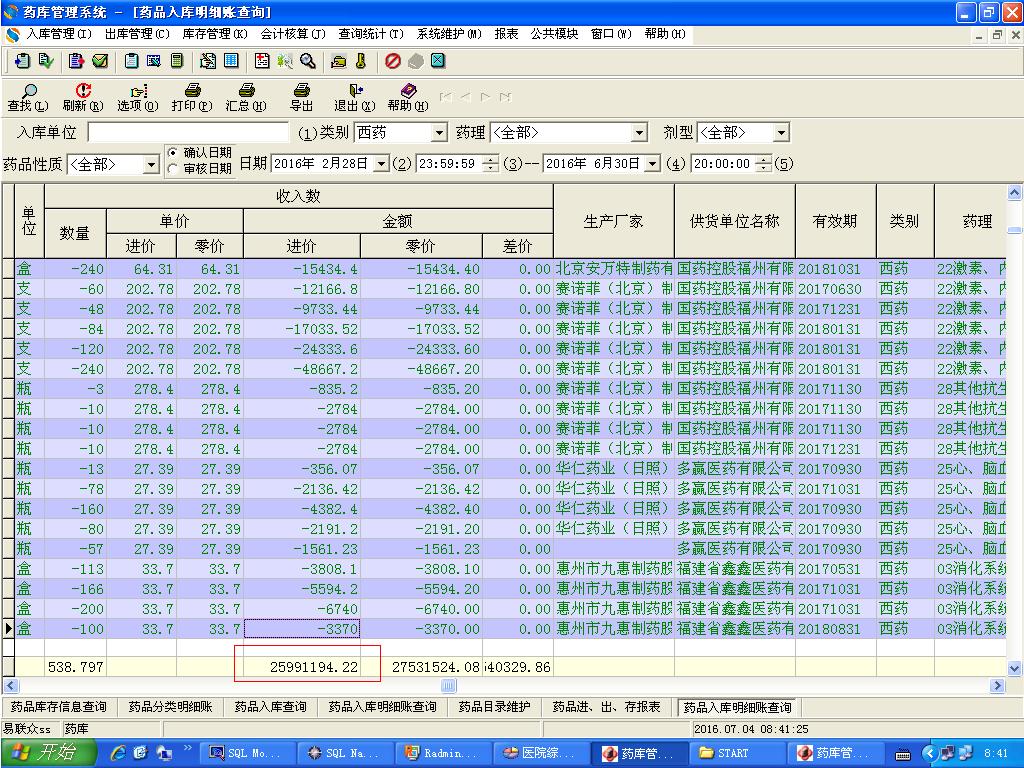Click the 生产厂家 column header
This screenshot has height=768, width=1024.
613,221
